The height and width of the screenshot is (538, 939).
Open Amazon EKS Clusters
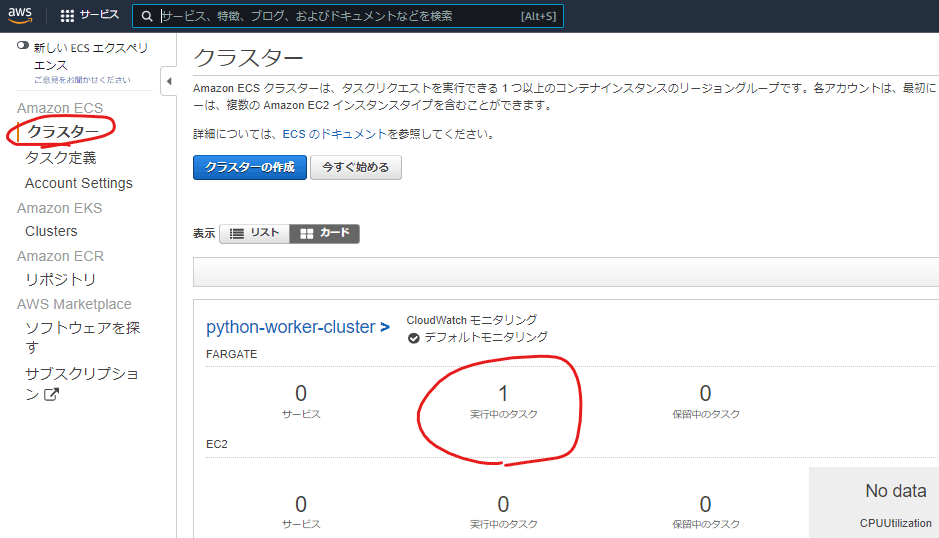[x=51, y=231]
